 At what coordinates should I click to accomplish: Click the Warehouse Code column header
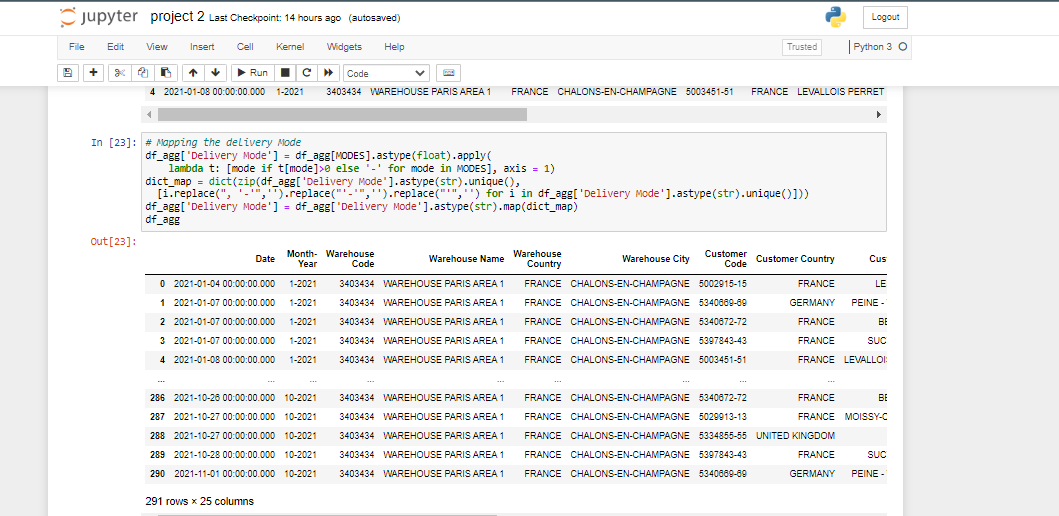350,259
